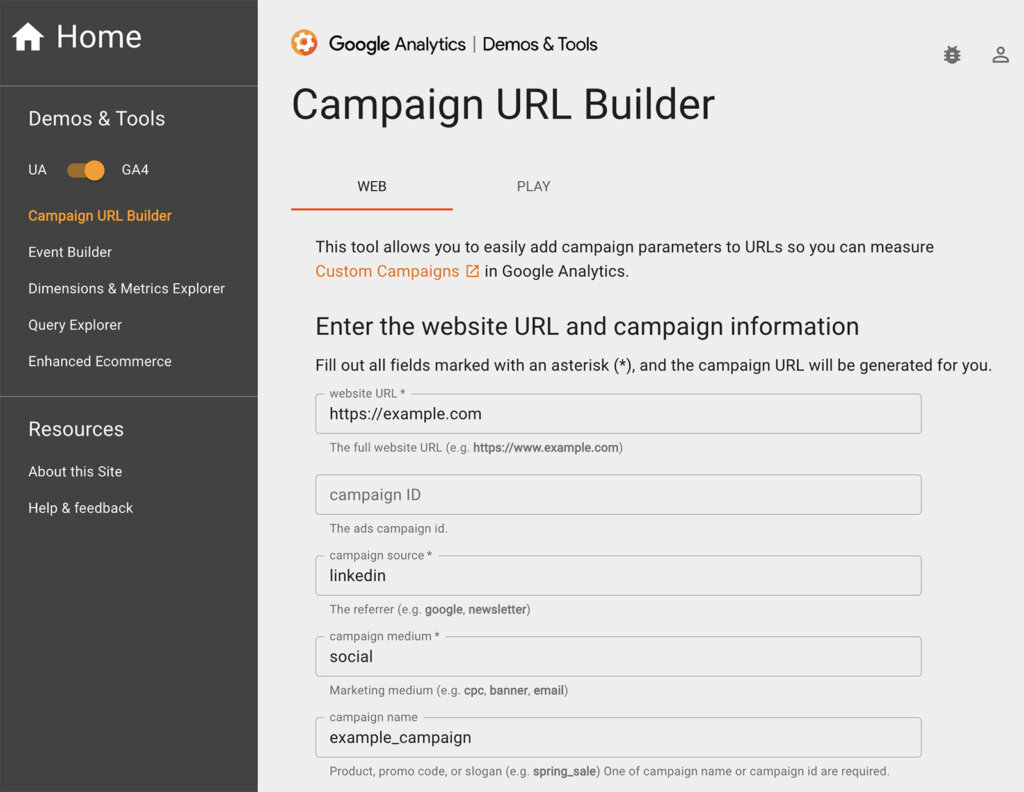This screenshot has height=792, width=1024.
Task: Switch to the PLAY tab
Action: pyautogui.click(x=533, y=186)
